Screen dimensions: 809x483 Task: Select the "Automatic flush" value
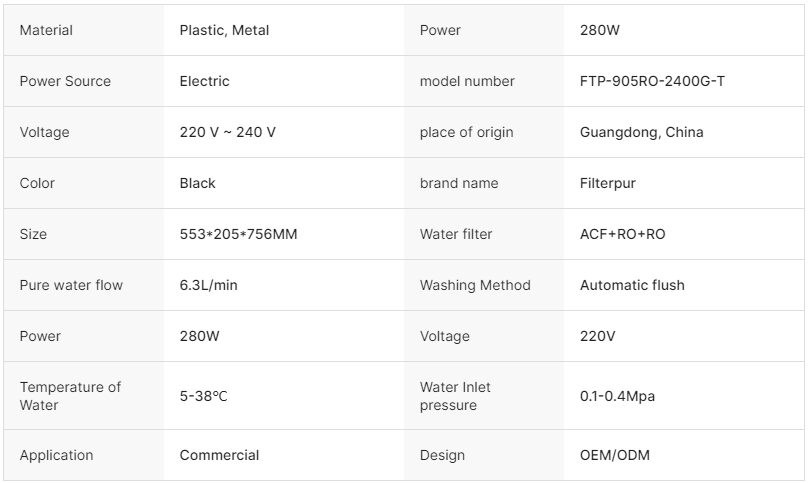632,285
